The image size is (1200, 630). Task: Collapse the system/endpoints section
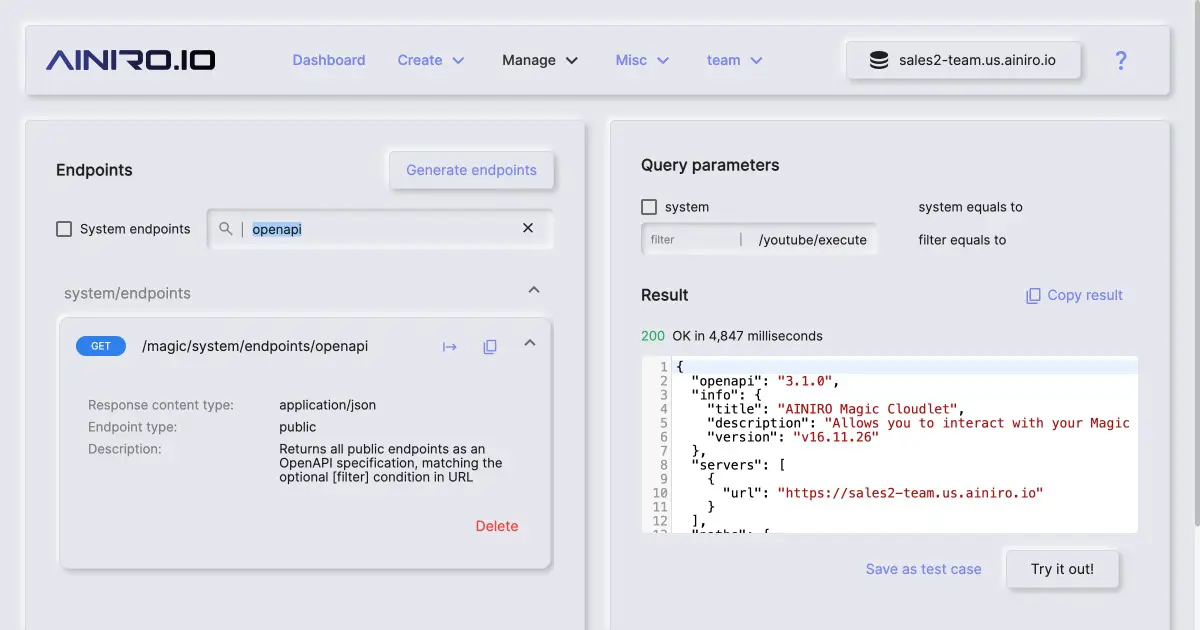(x=533, y=289)
